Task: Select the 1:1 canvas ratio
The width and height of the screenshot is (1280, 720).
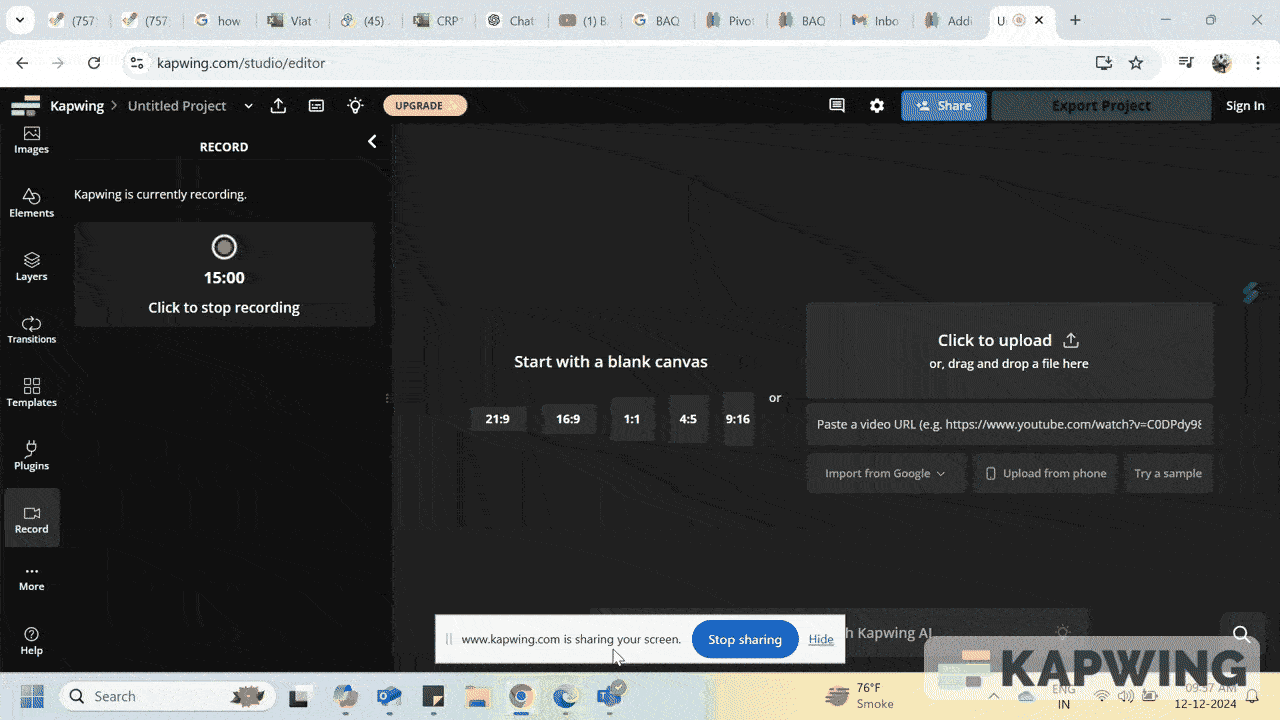Action: pos(632,419)
